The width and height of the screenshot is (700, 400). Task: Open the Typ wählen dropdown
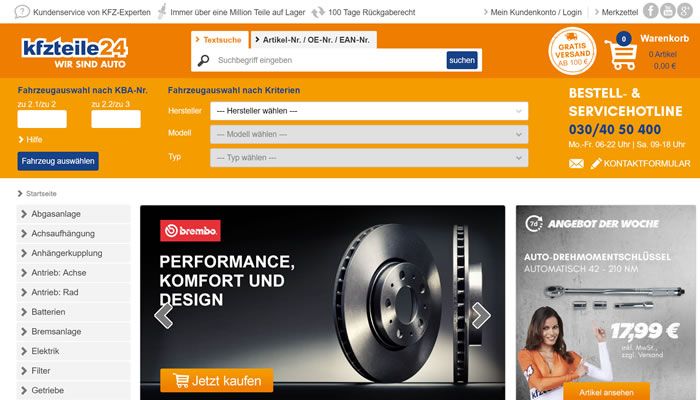click(x=369, y=158)
